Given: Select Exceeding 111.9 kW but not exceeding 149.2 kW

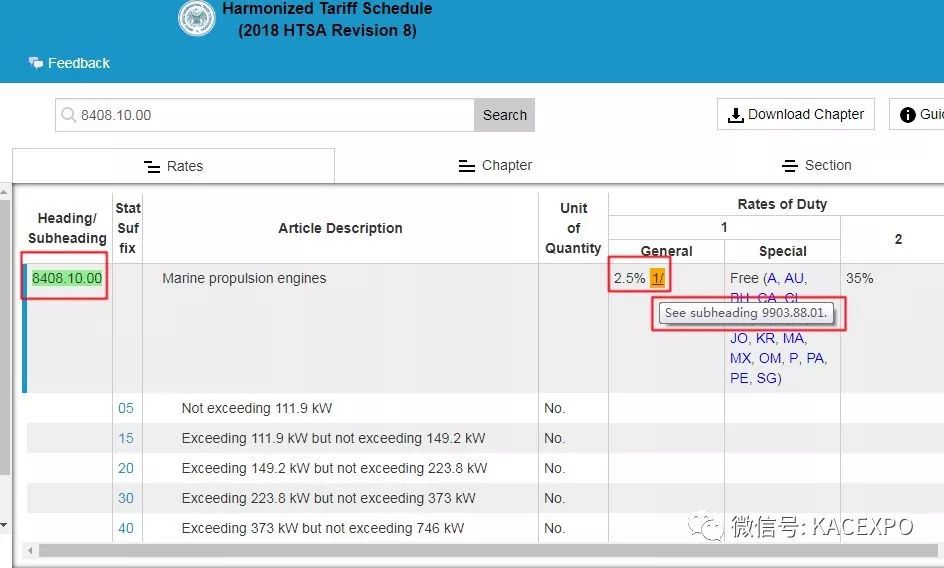Looking at the screenshot, I should click(x=333, y=438).
